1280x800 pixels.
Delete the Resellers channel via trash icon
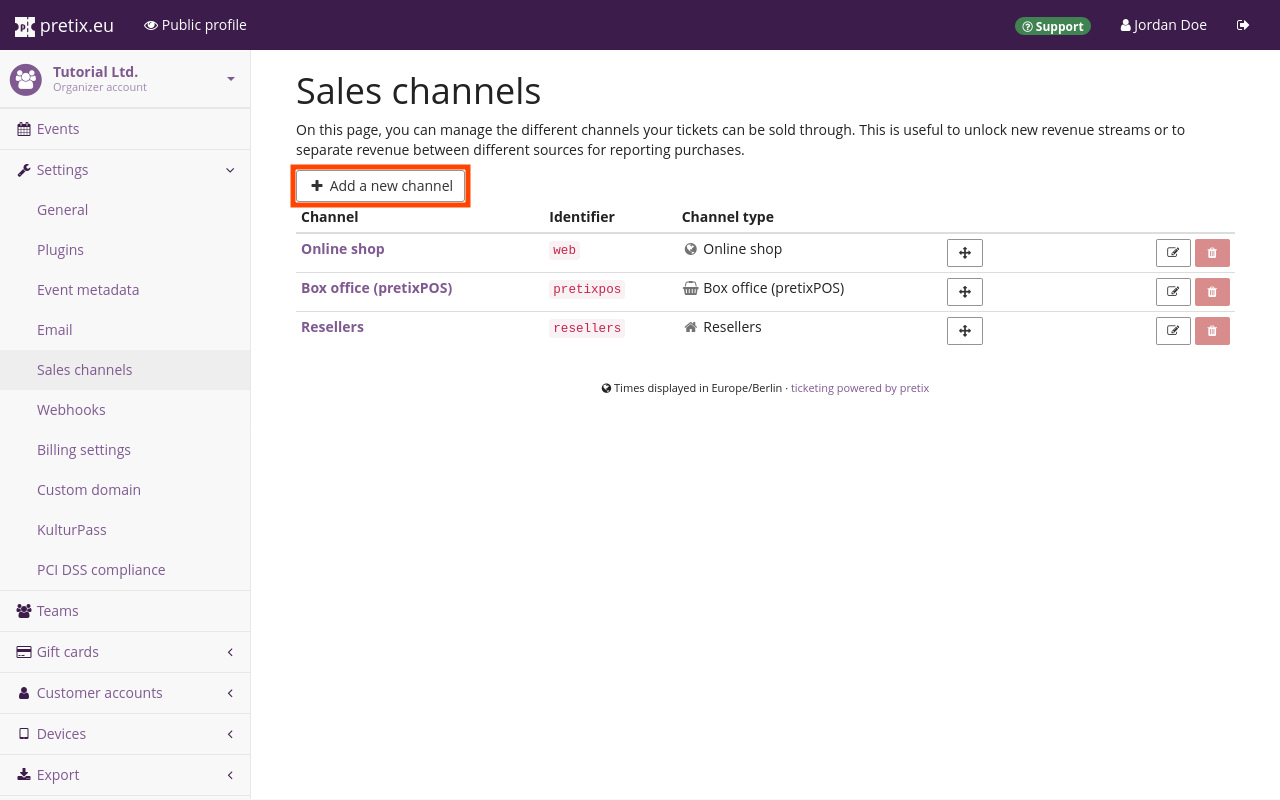1212,330
